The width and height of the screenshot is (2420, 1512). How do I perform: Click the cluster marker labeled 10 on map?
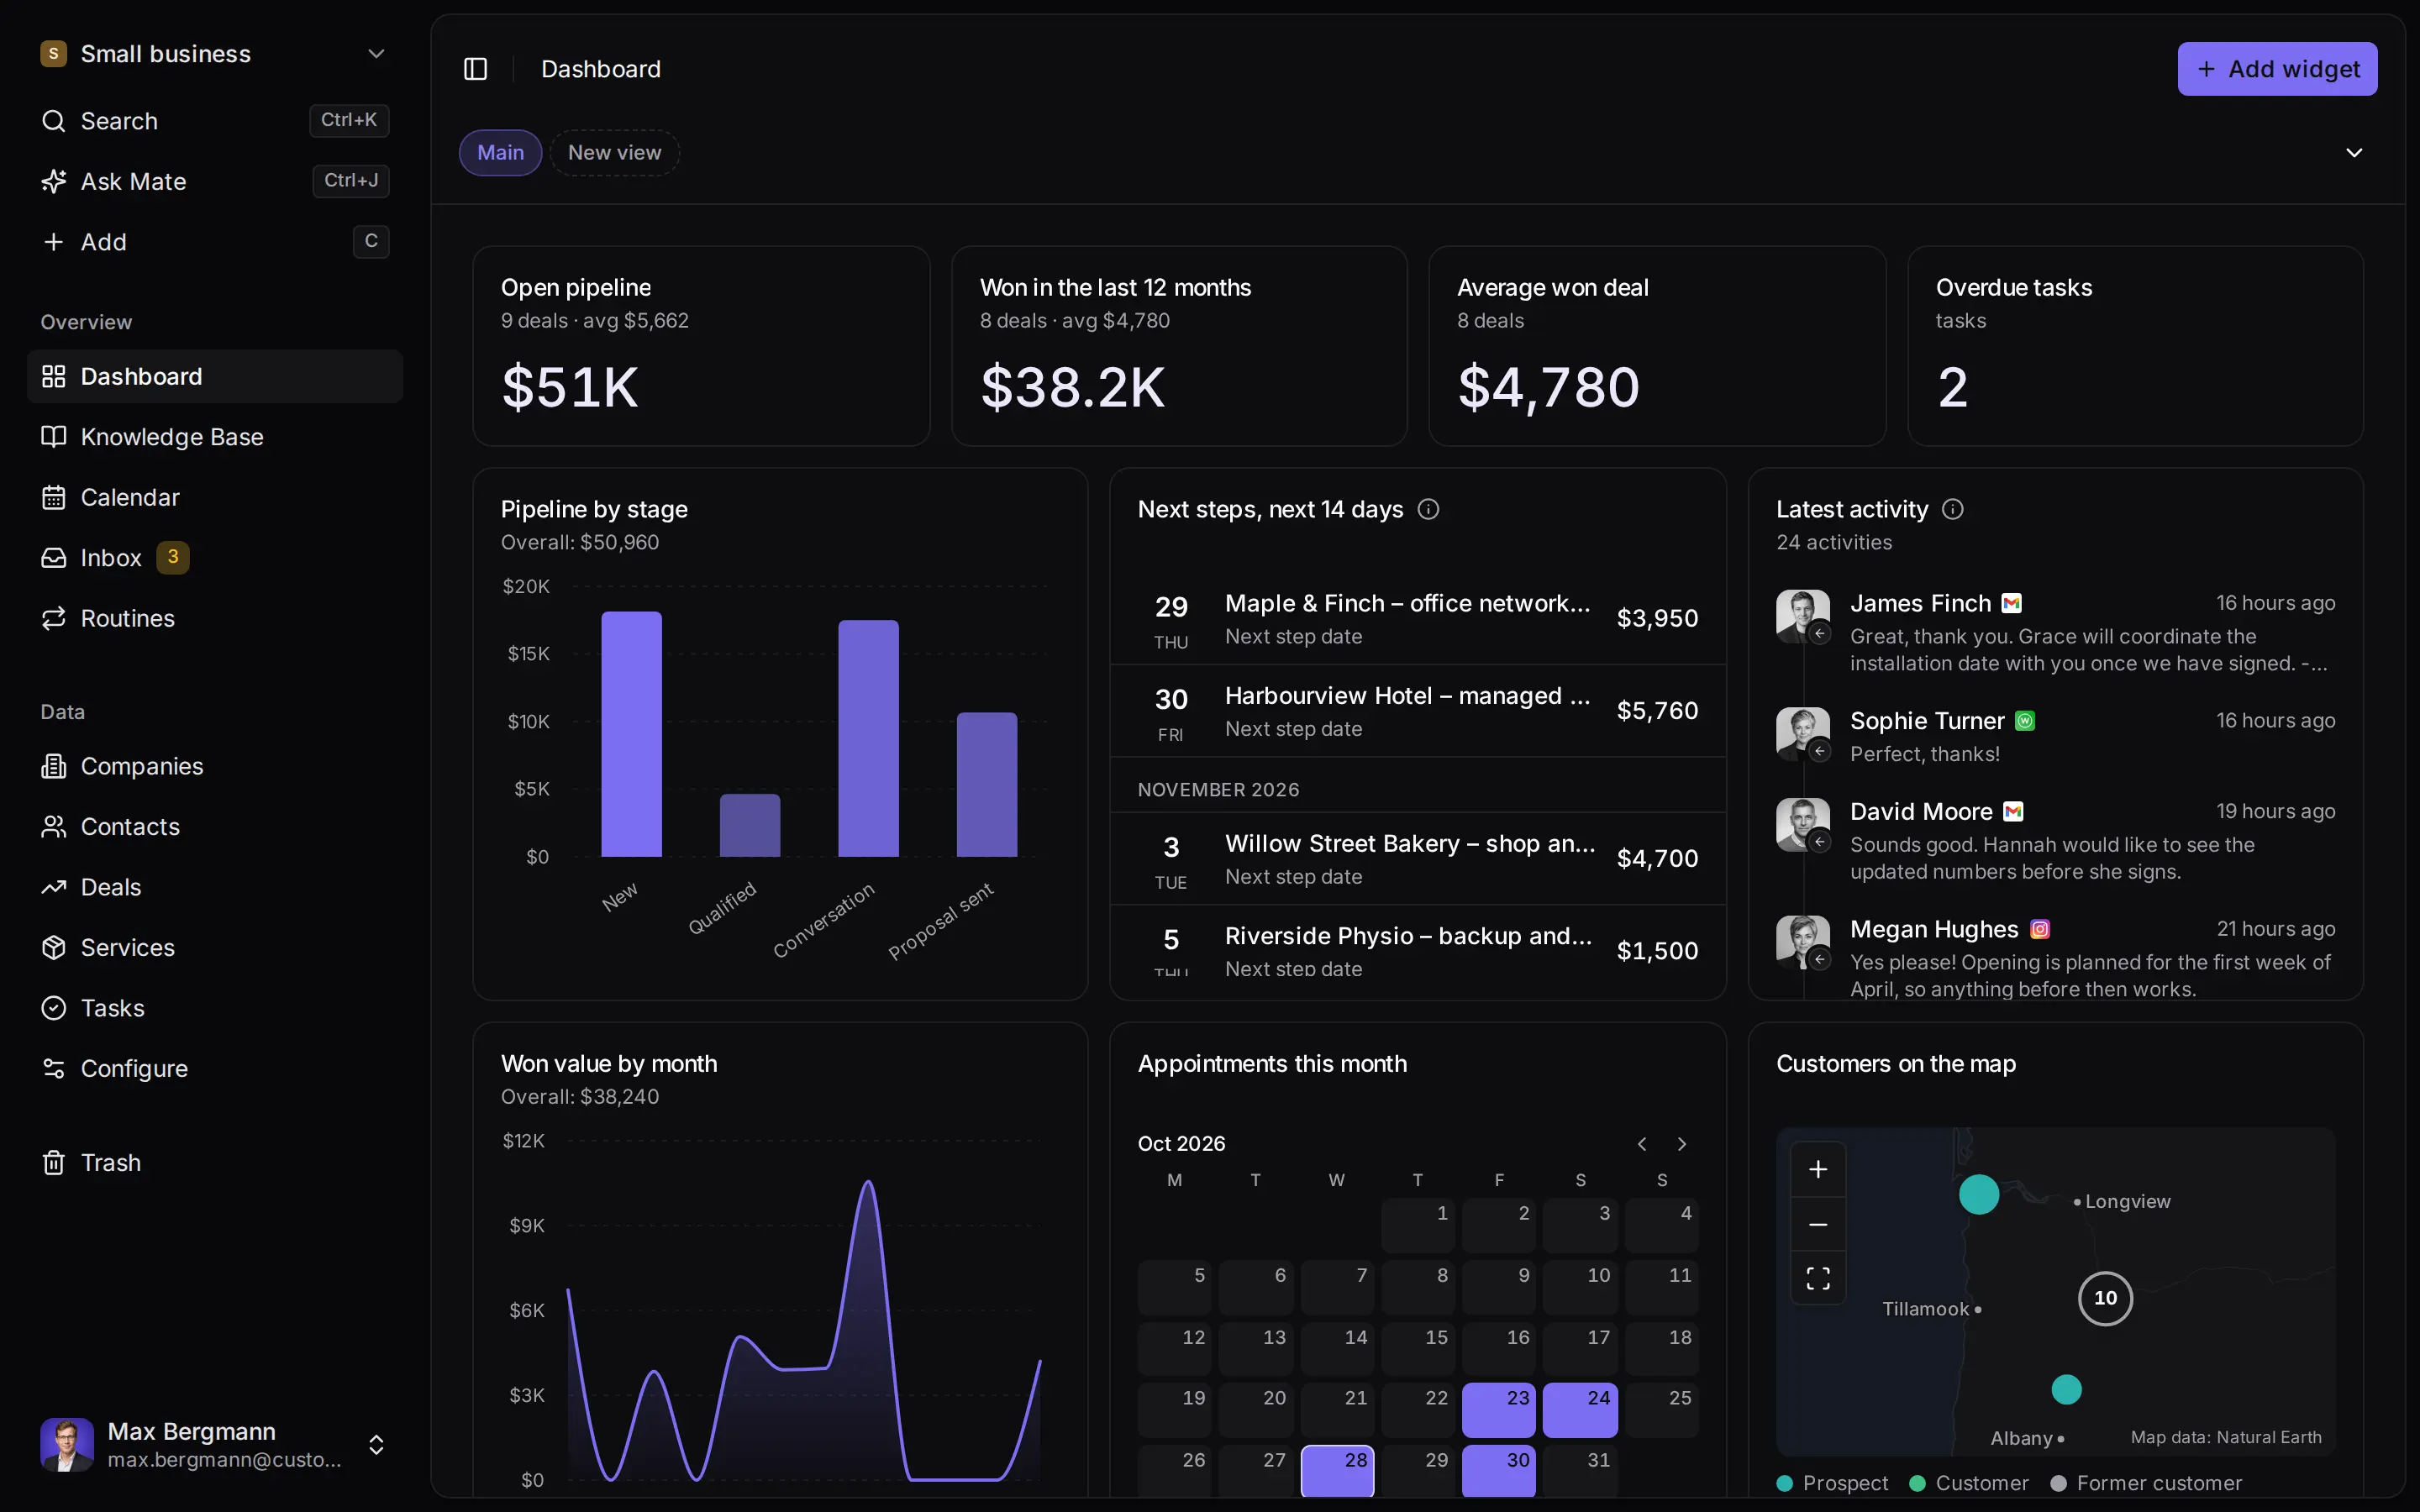[2105, 1298]
